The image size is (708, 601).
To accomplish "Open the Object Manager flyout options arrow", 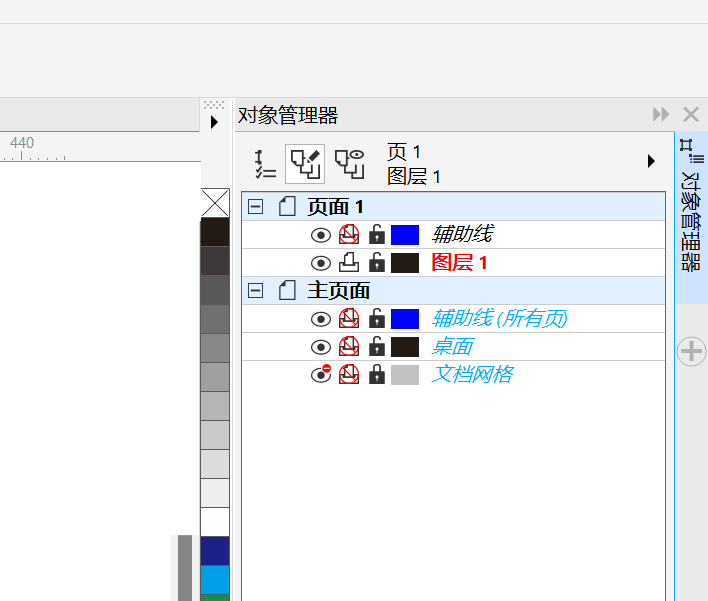I will (651, 161).
